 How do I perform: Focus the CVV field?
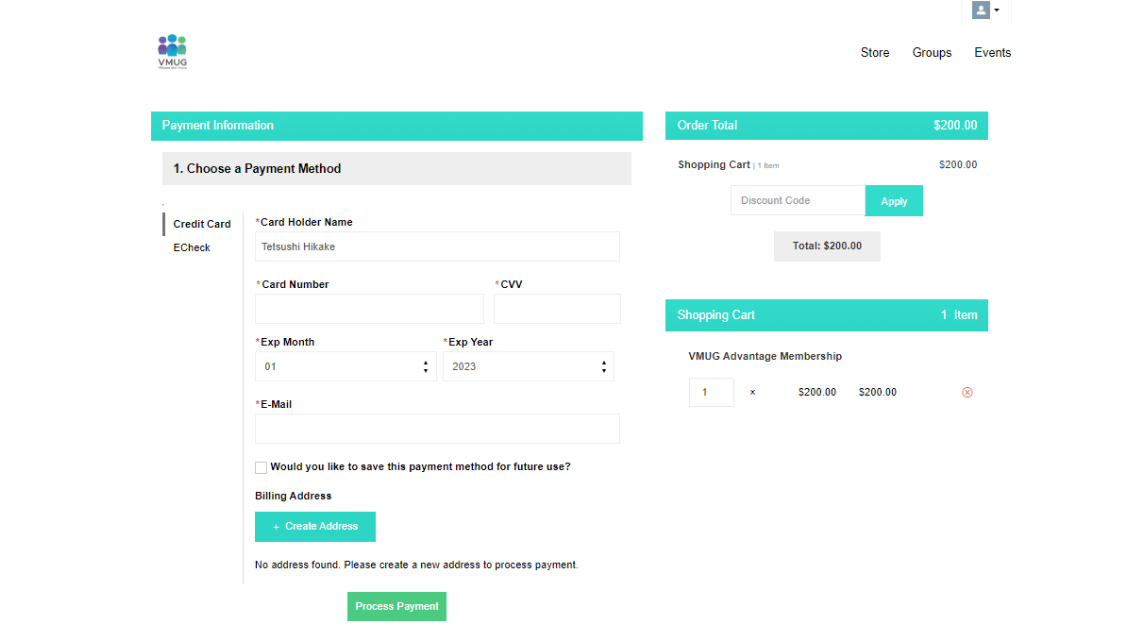click(557, 309)
